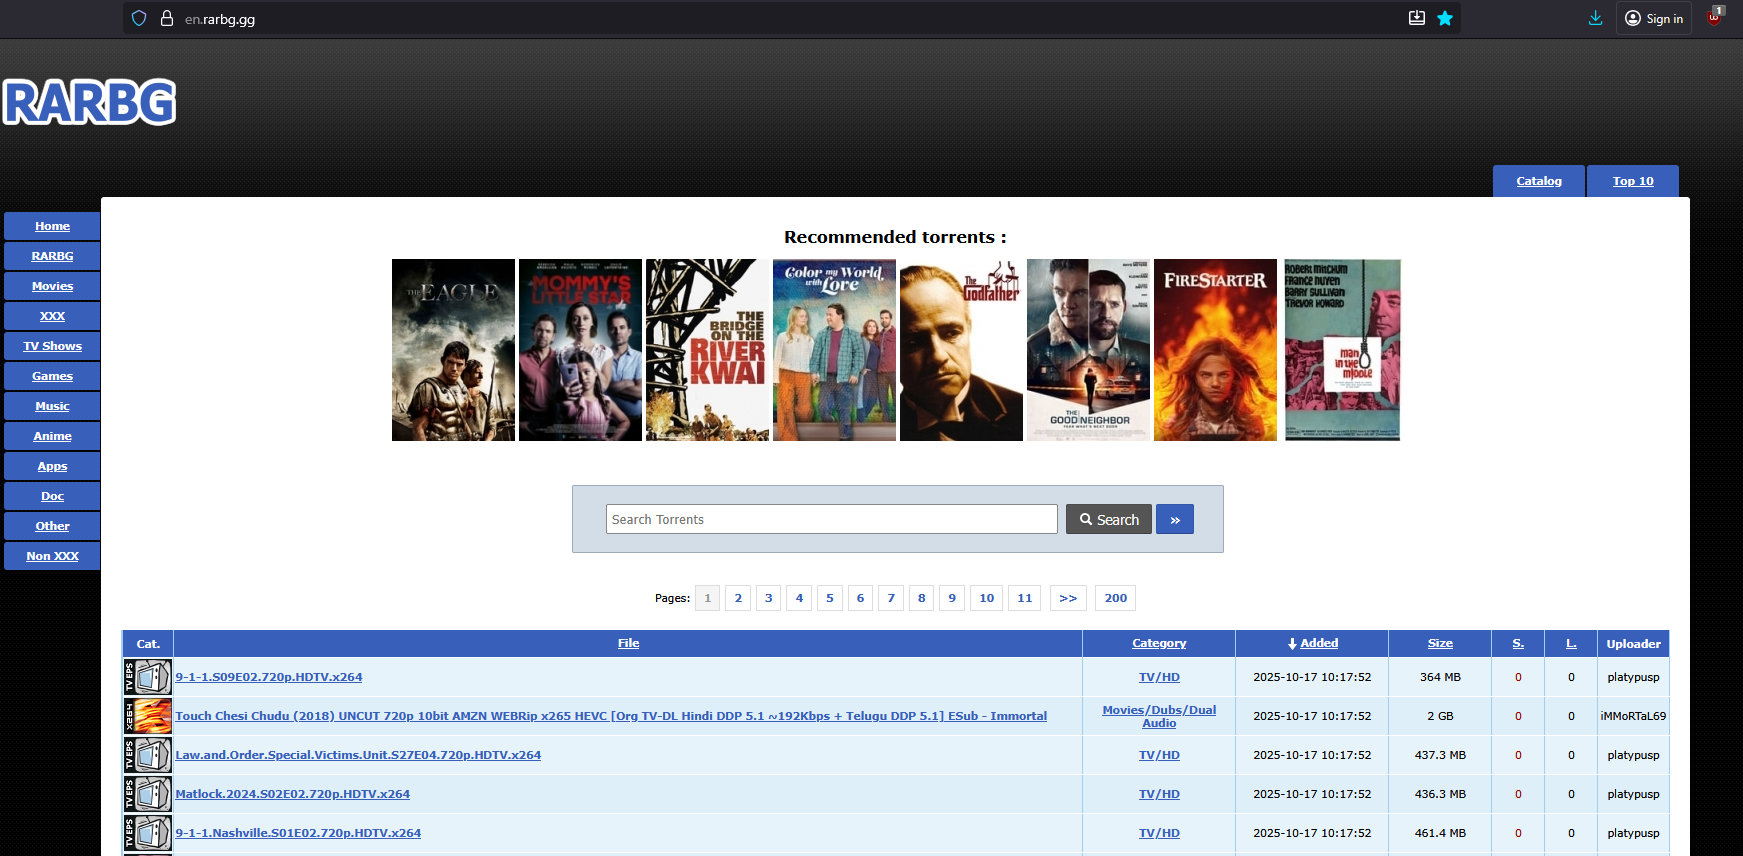Image resolution: width=1743 pixels, height=856 pixels.
Task: Go to page 3 of results
Action: tap(768, 598)
